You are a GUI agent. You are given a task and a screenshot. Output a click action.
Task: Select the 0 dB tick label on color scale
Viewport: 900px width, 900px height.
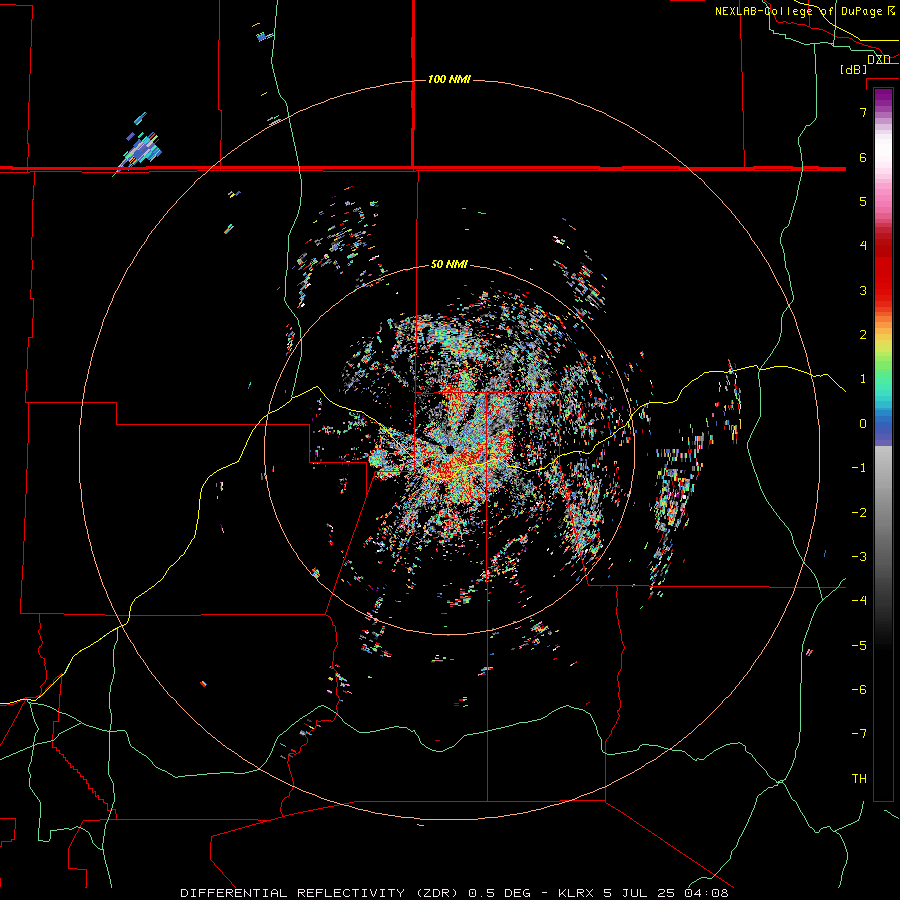coord(863,424)
